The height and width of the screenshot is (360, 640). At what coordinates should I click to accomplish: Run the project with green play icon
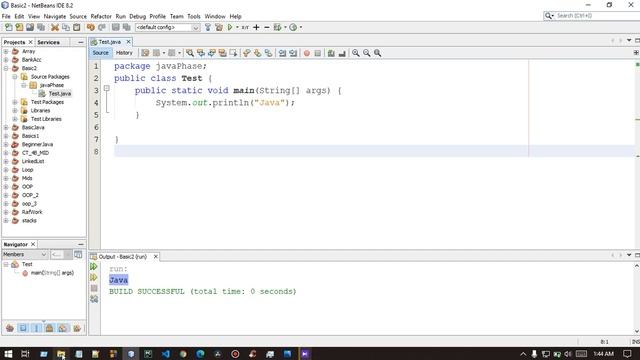click(x=230, y=27)
